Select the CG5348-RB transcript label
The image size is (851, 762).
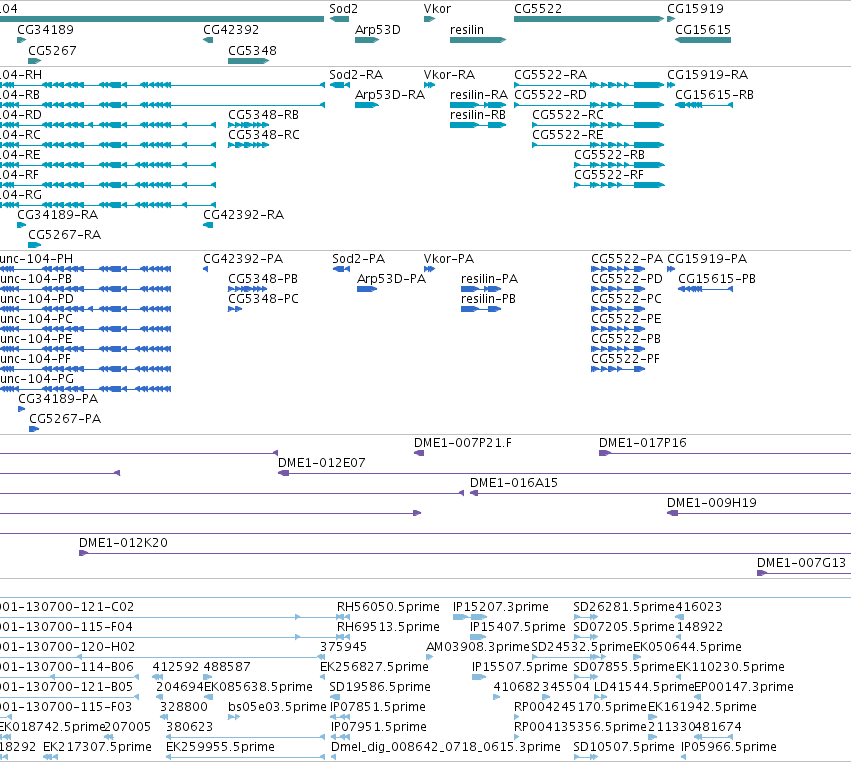pos(263,115)
